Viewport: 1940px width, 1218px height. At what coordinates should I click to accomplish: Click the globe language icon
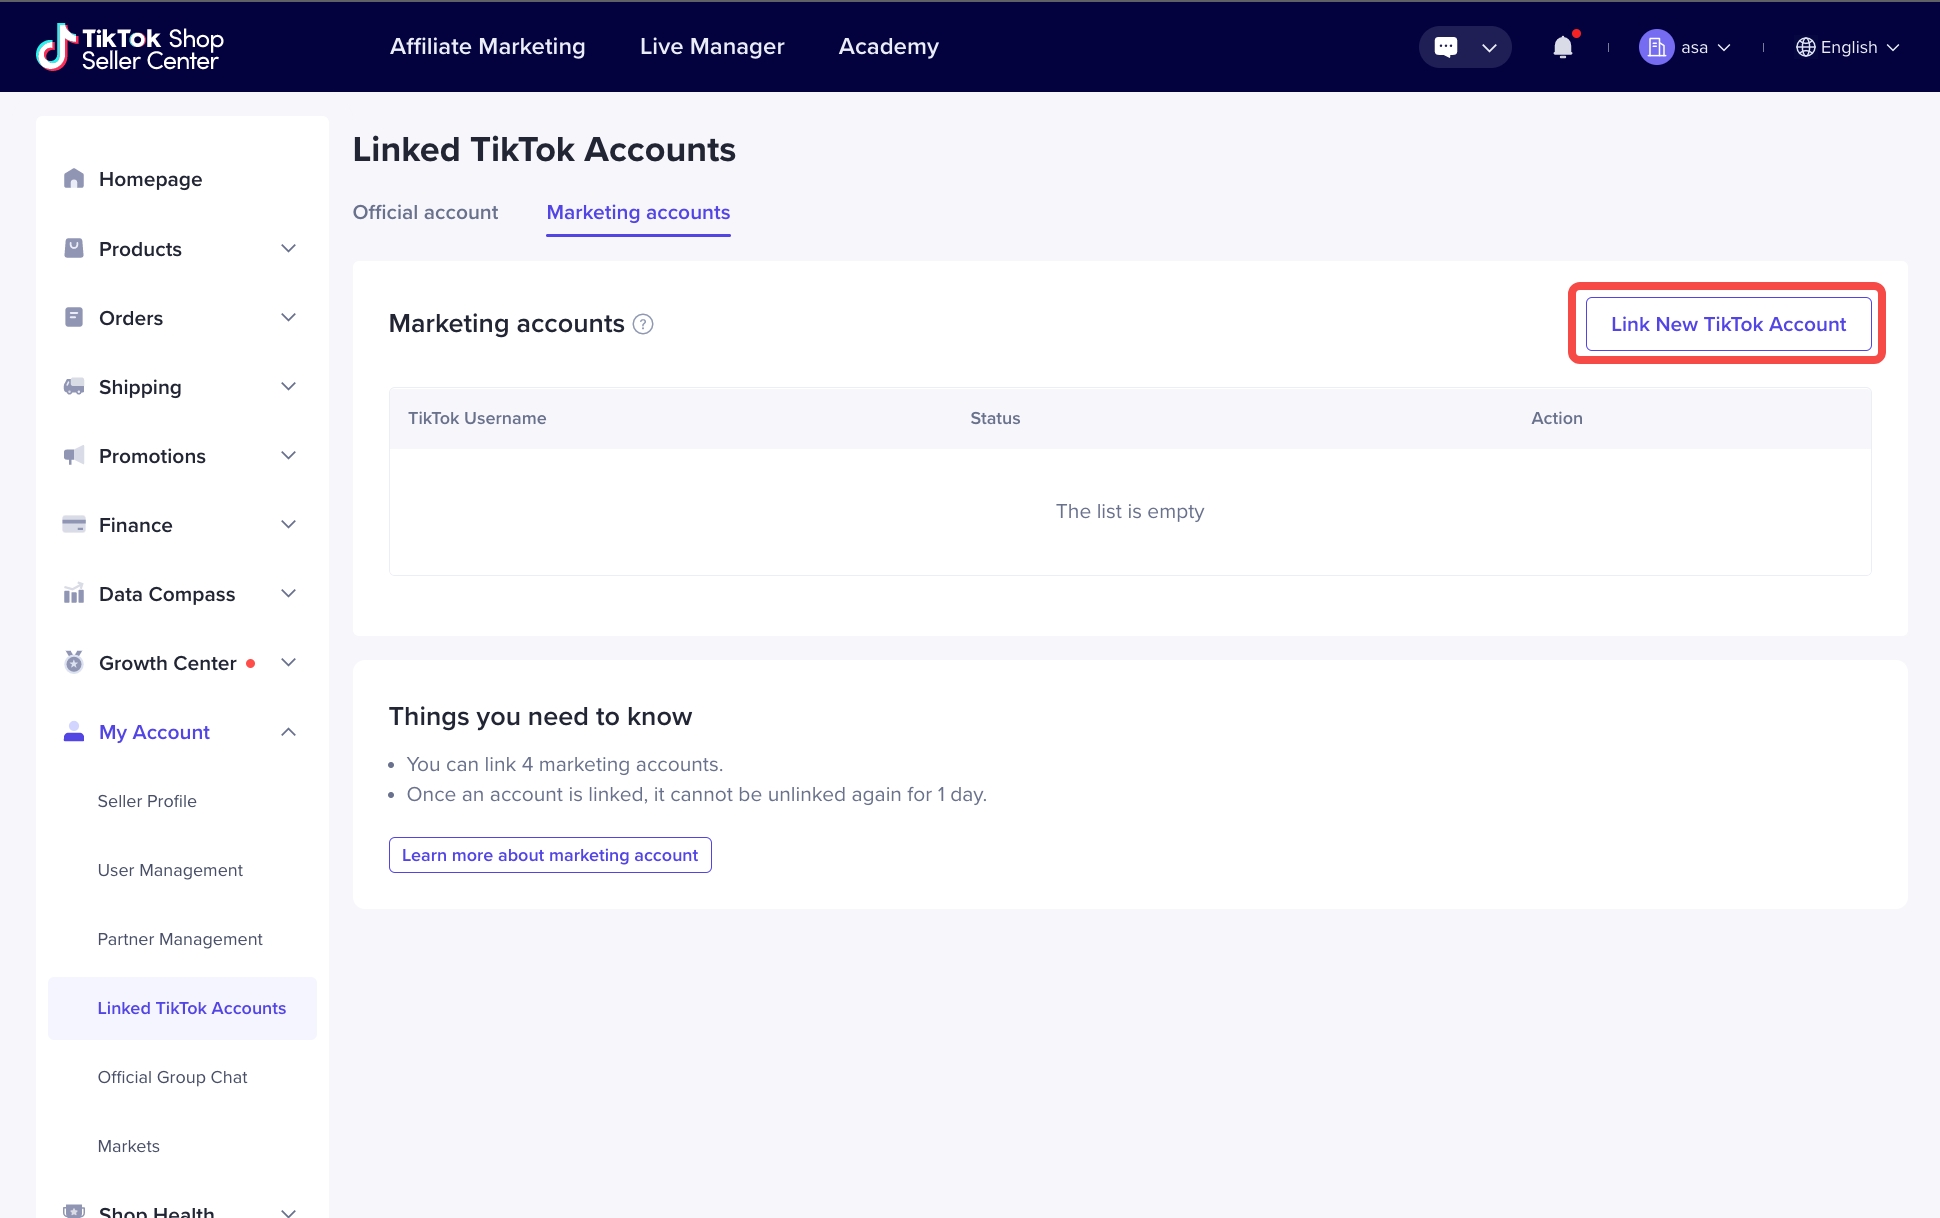click(1805, 47)
